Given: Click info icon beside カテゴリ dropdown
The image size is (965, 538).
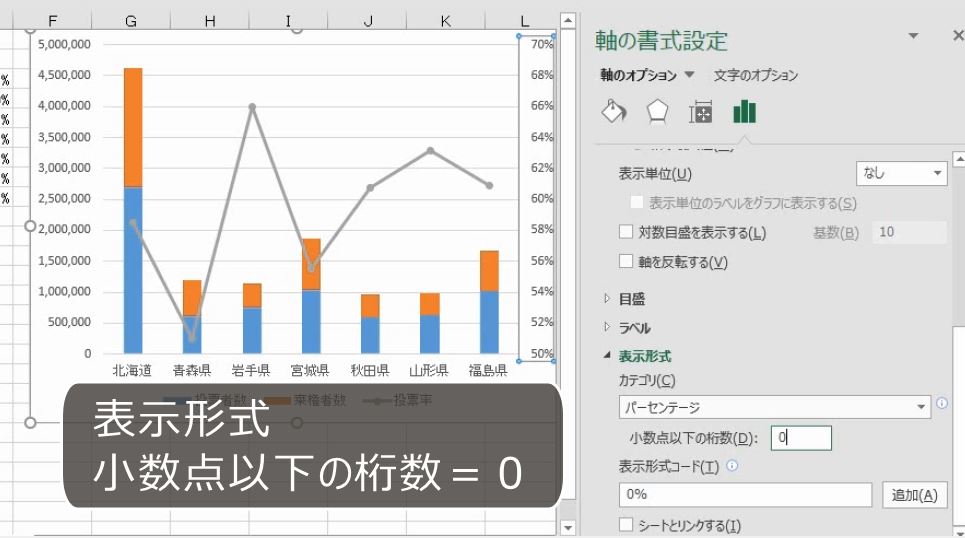Looking at the screenshot, I should pos(942,403).
